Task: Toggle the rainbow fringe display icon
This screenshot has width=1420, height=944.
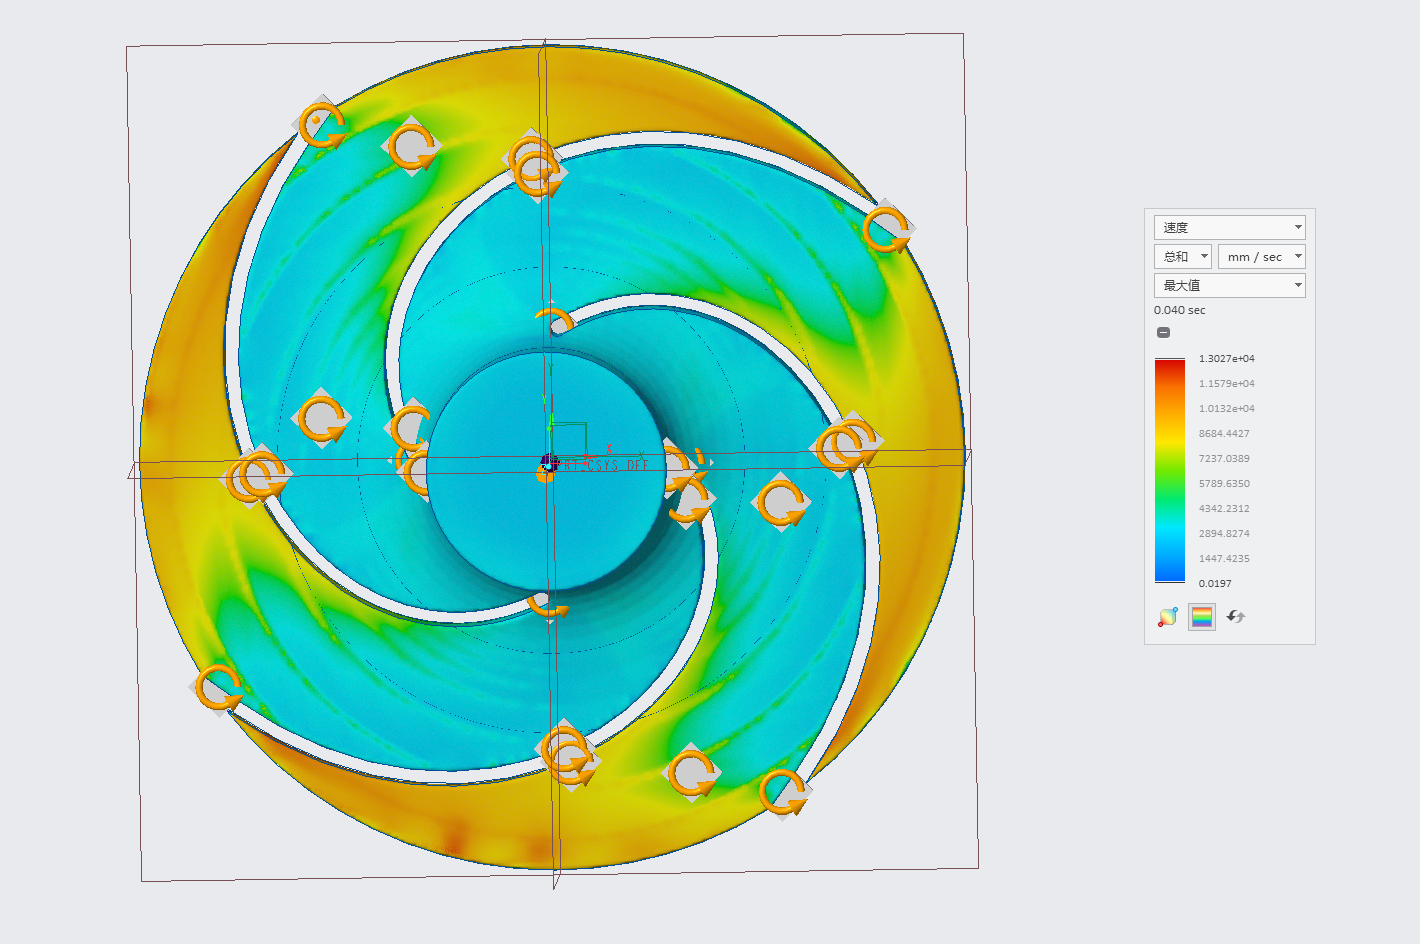Action: [x=1202, y=618]
